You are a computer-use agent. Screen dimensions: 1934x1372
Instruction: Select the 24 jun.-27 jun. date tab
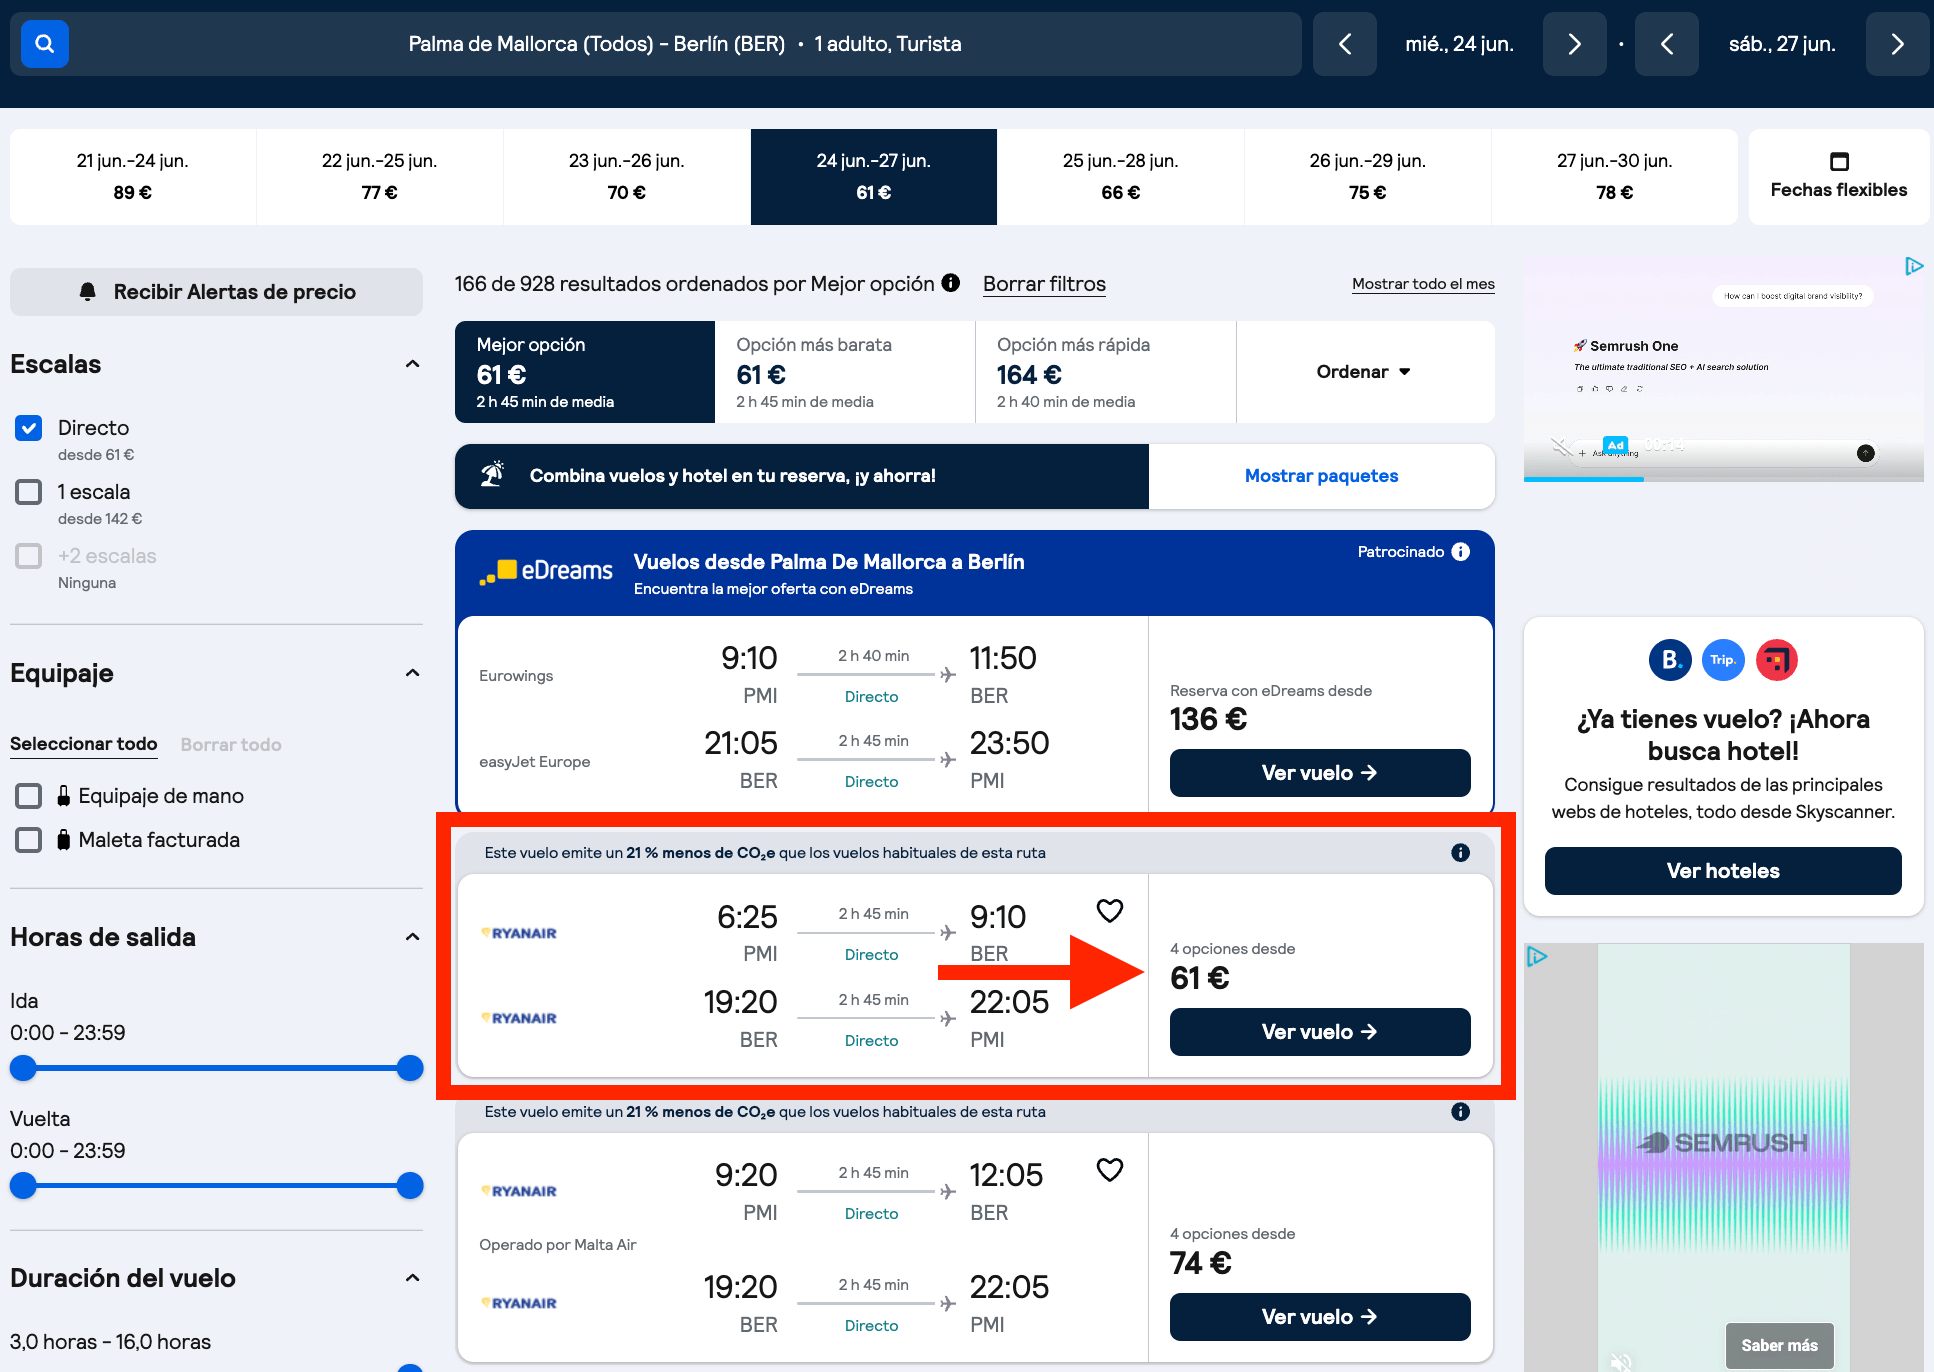pos(874,176)
